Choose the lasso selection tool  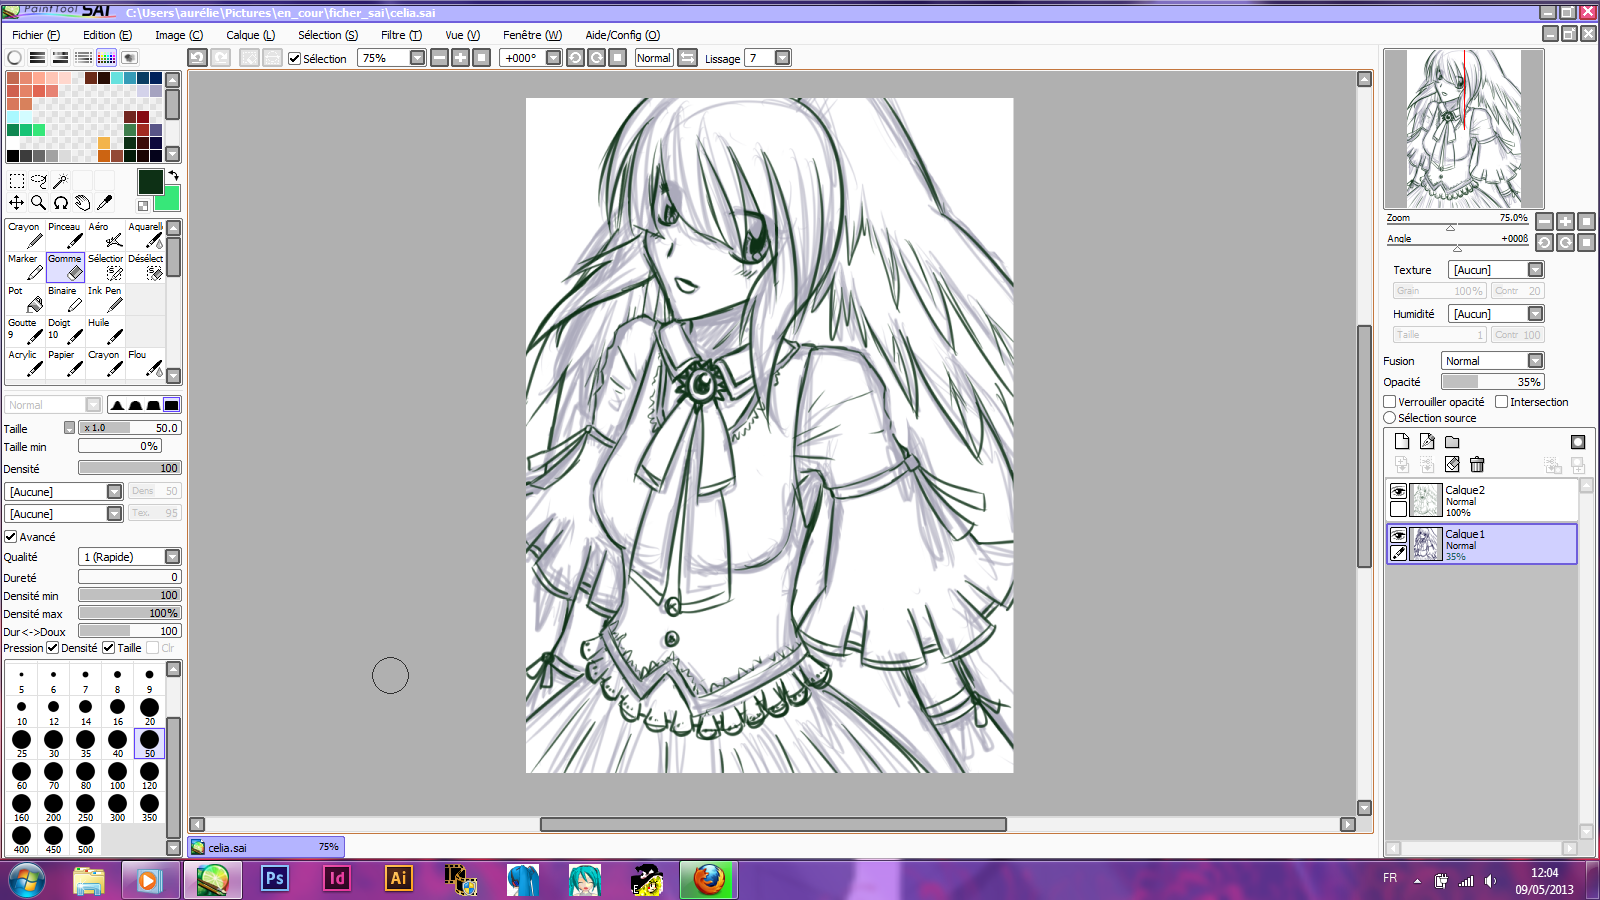point(39,181)
